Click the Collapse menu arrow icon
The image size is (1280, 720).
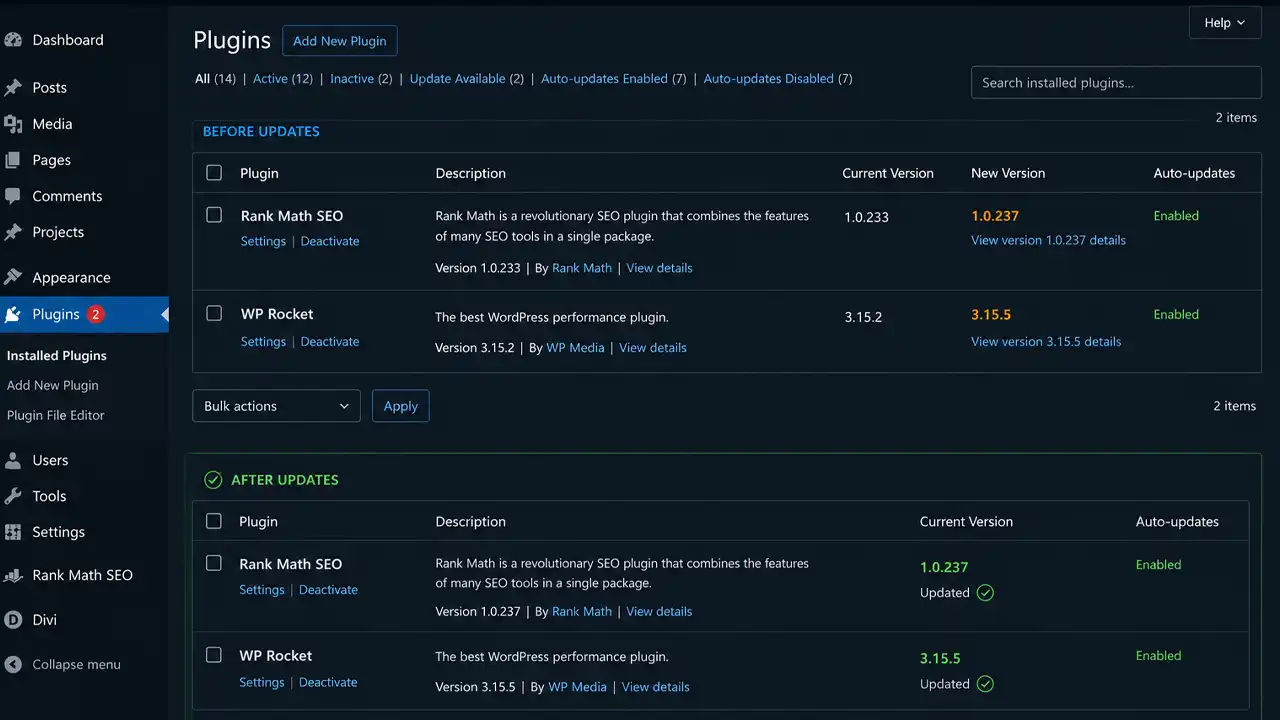click(x=13, y=664)
